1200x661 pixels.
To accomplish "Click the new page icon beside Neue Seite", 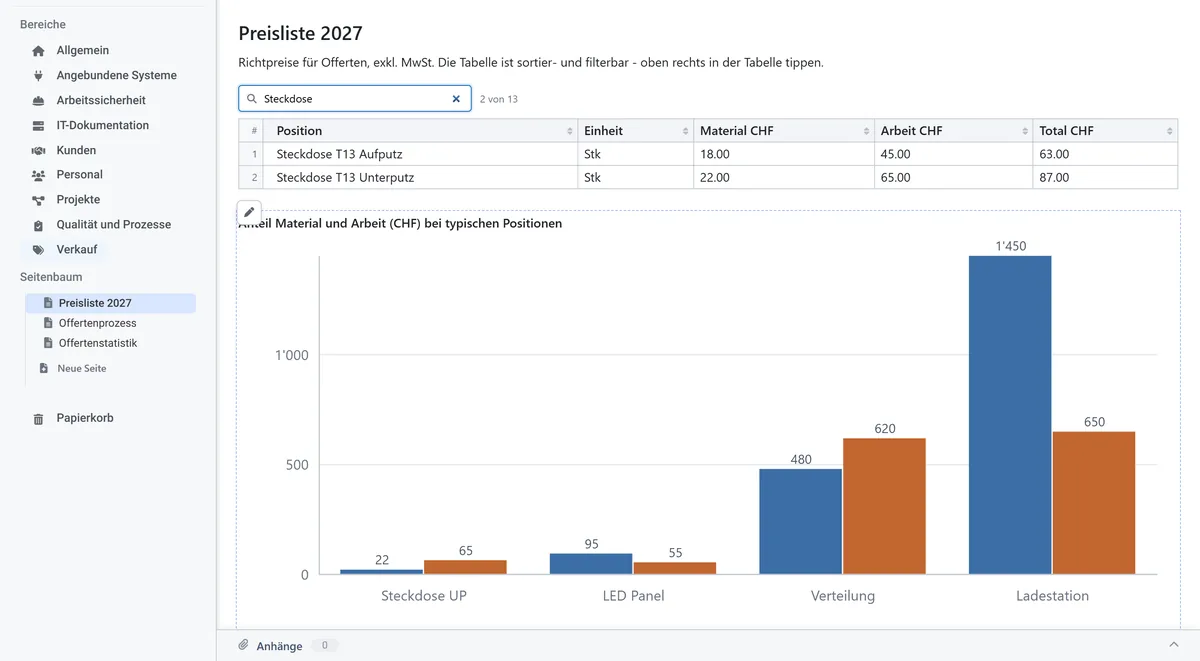I will tap(43, 368).
